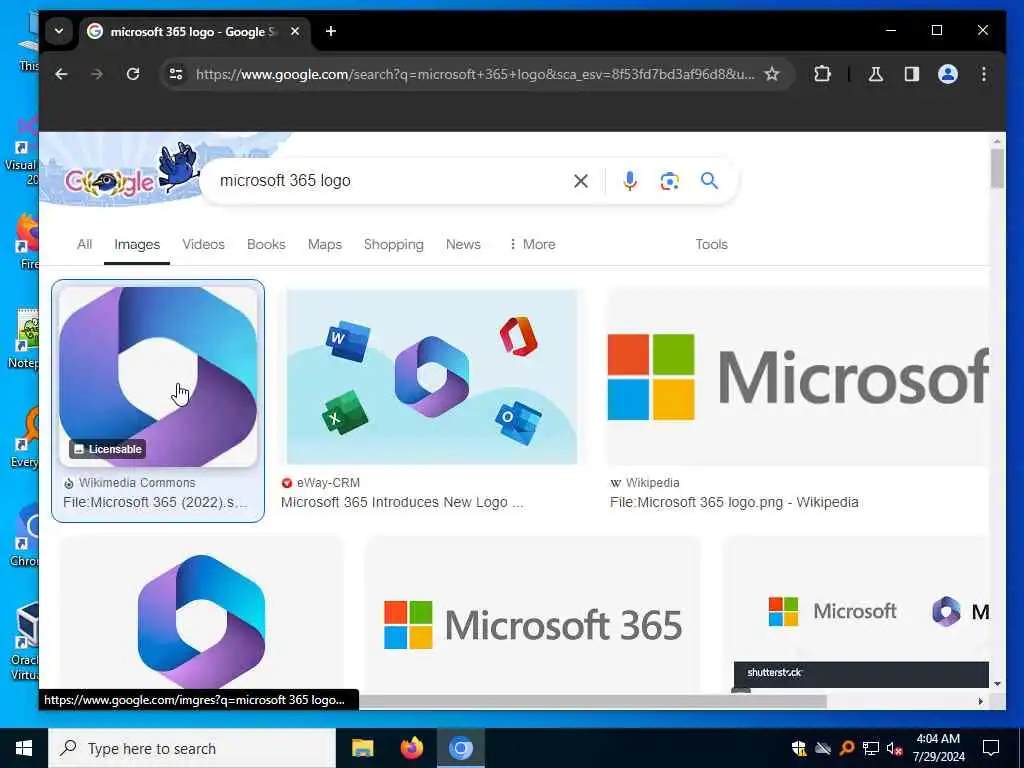Open the taskbar clock showing 4:04 AM
Image resolution: width=1024 pixels, height=768 pixels.
[938, 748]
